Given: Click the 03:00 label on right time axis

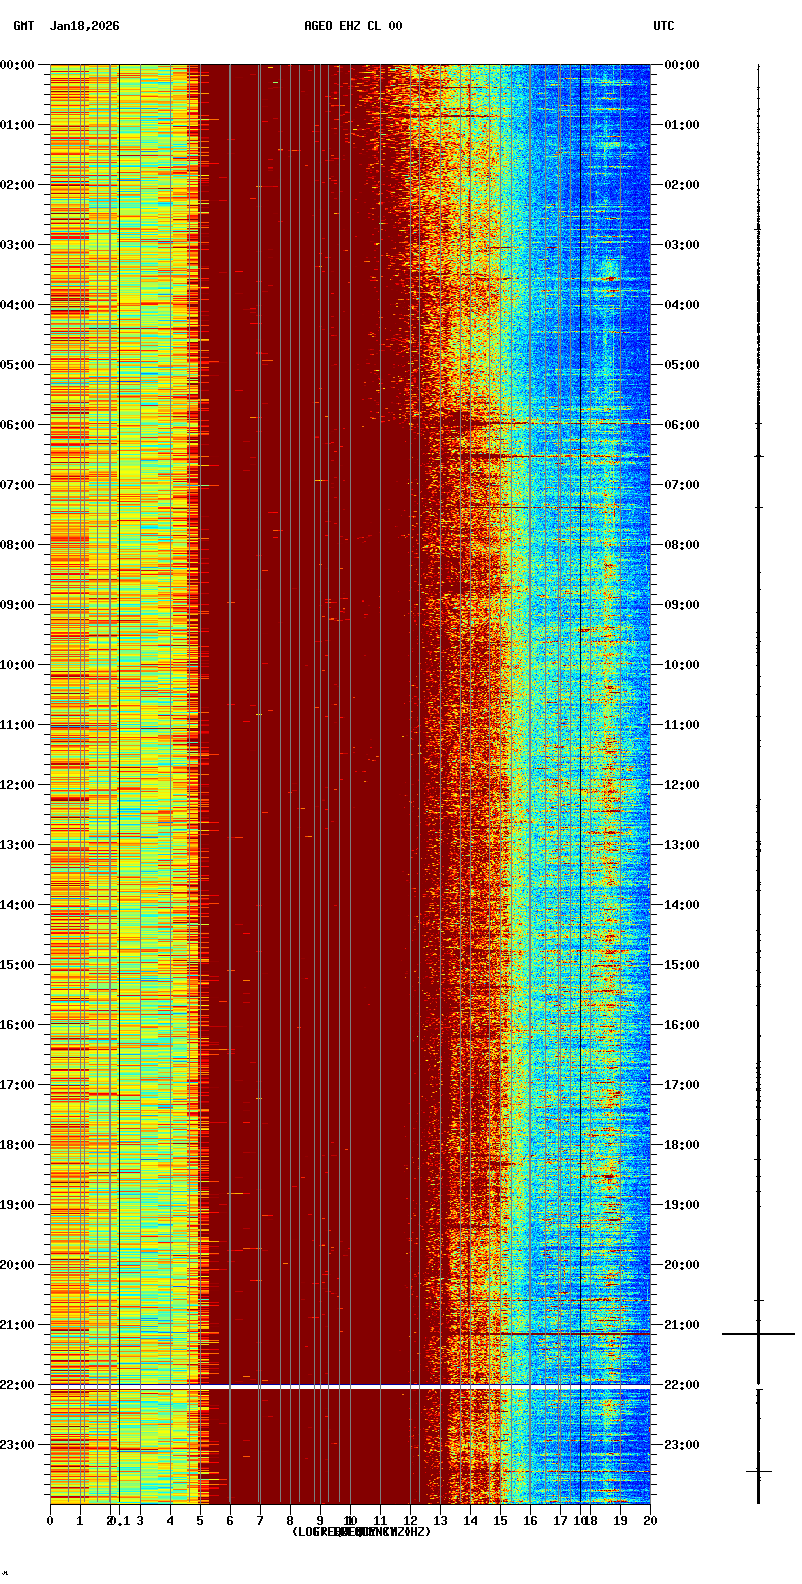Looking at the screenshot, I should (681, 245).
